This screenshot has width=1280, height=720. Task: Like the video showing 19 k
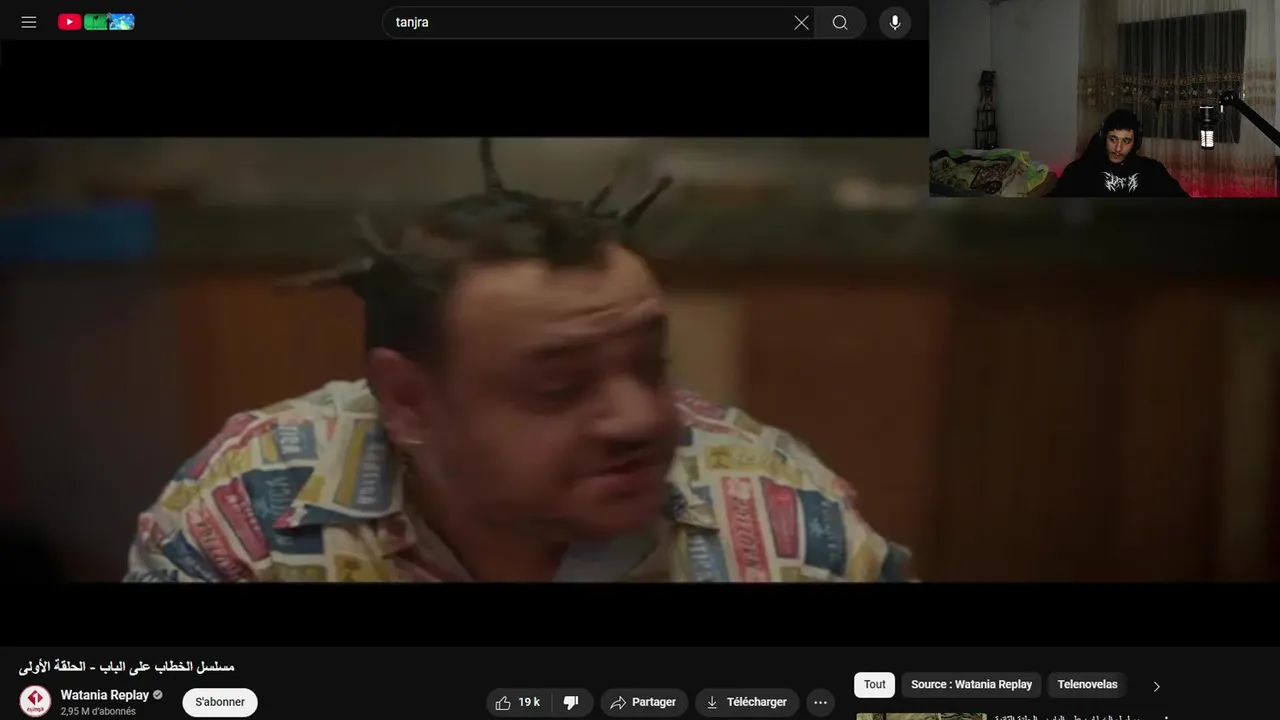518,702
